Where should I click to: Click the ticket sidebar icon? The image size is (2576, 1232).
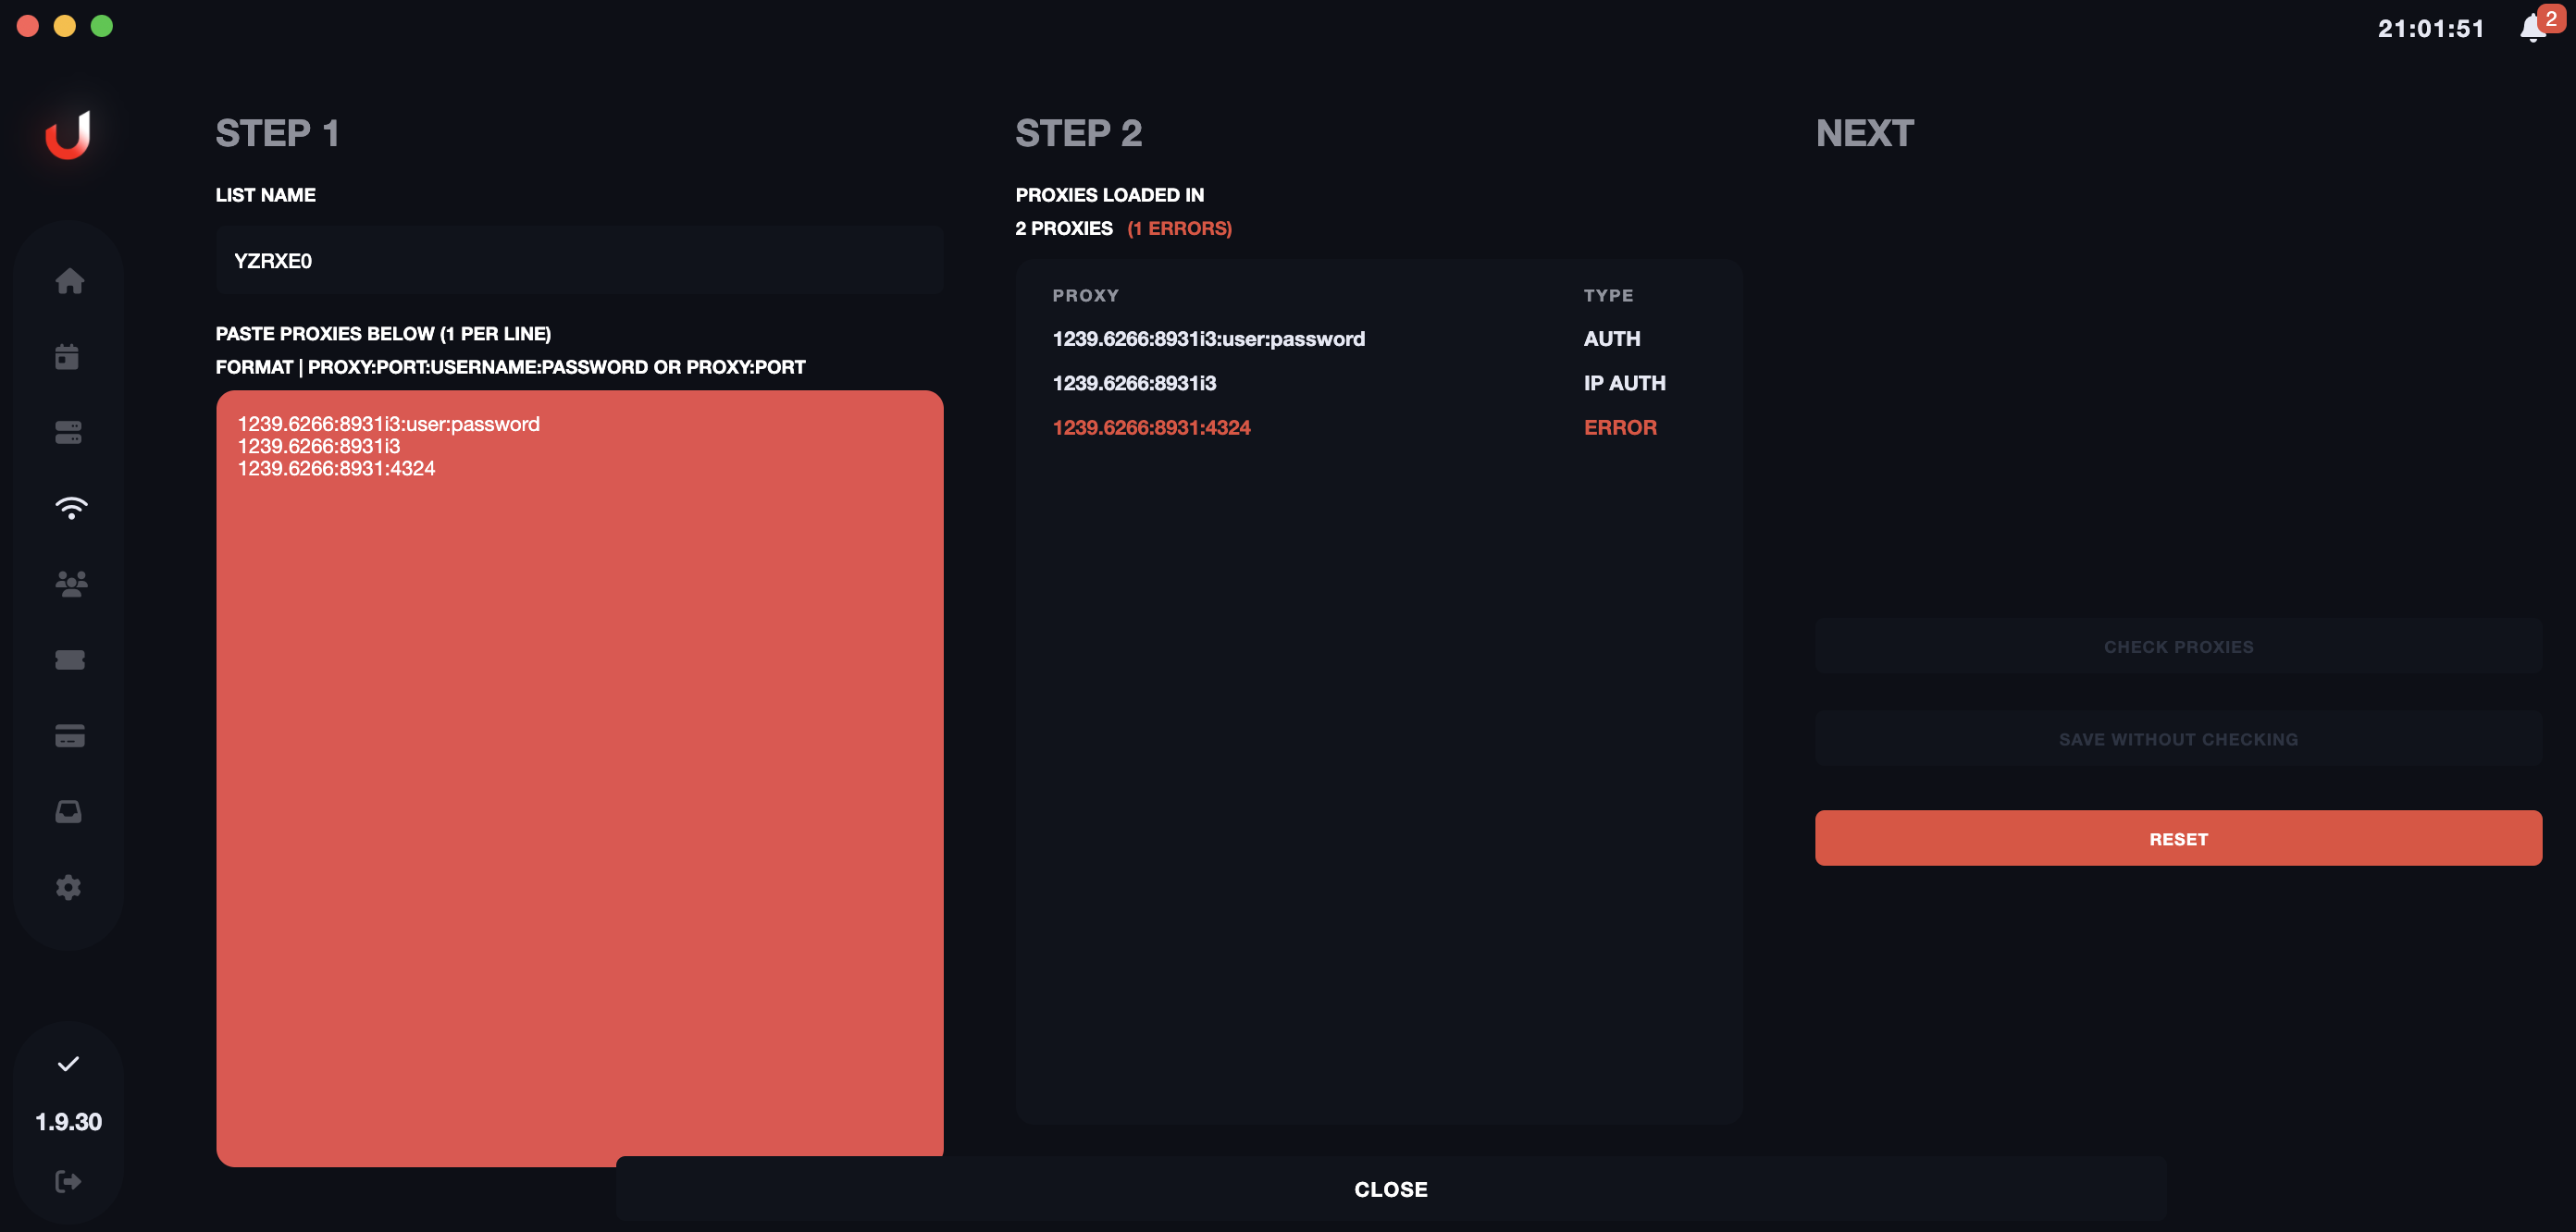click(x=69, y=660)
